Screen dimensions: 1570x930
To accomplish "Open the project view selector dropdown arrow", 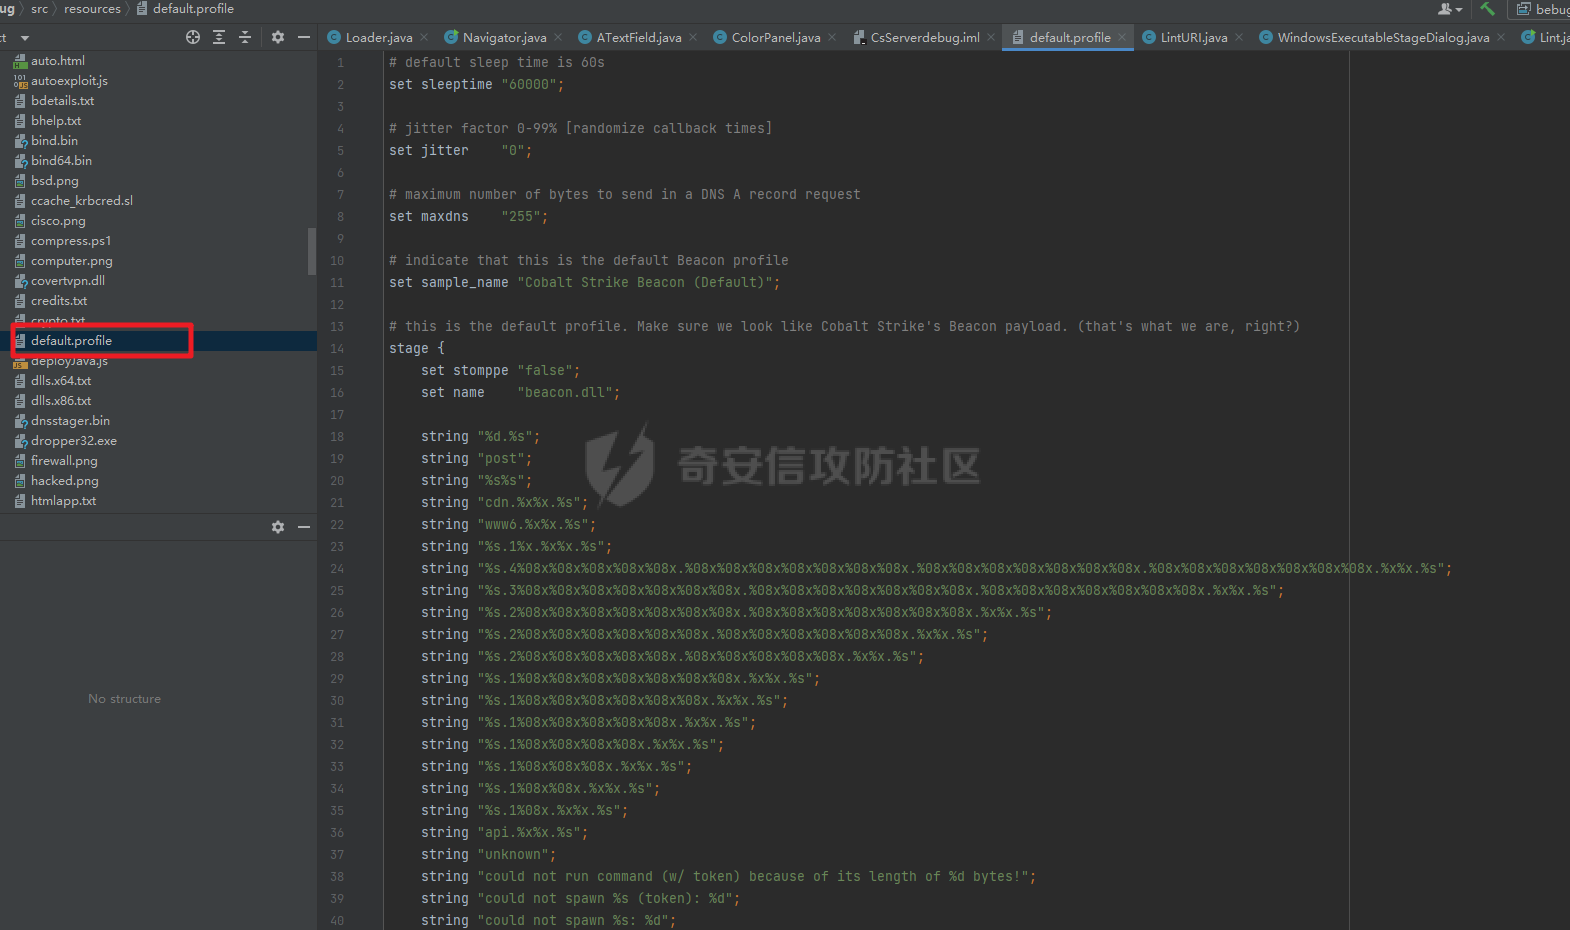I will pyautogui.click(x=24, y=38).
